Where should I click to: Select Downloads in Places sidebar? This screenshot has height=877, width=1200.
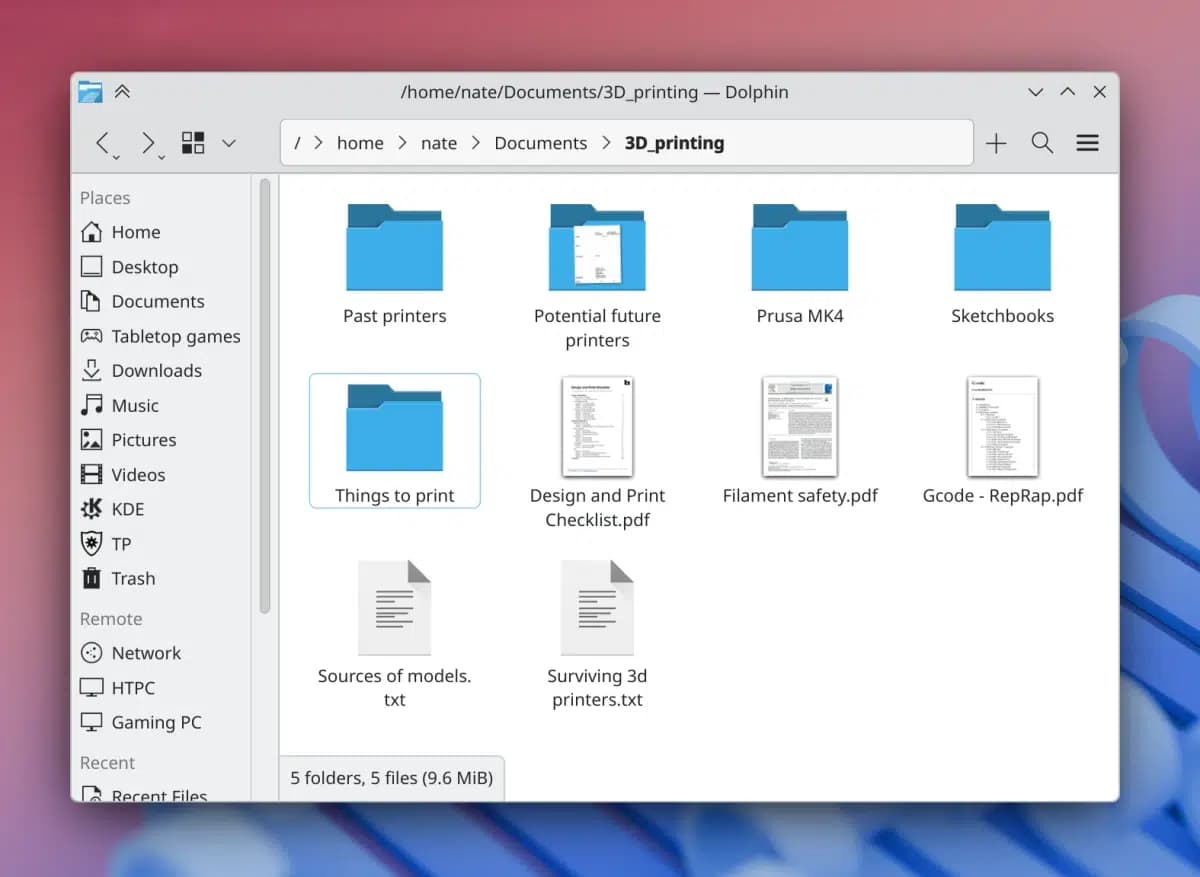pos(156,371)
